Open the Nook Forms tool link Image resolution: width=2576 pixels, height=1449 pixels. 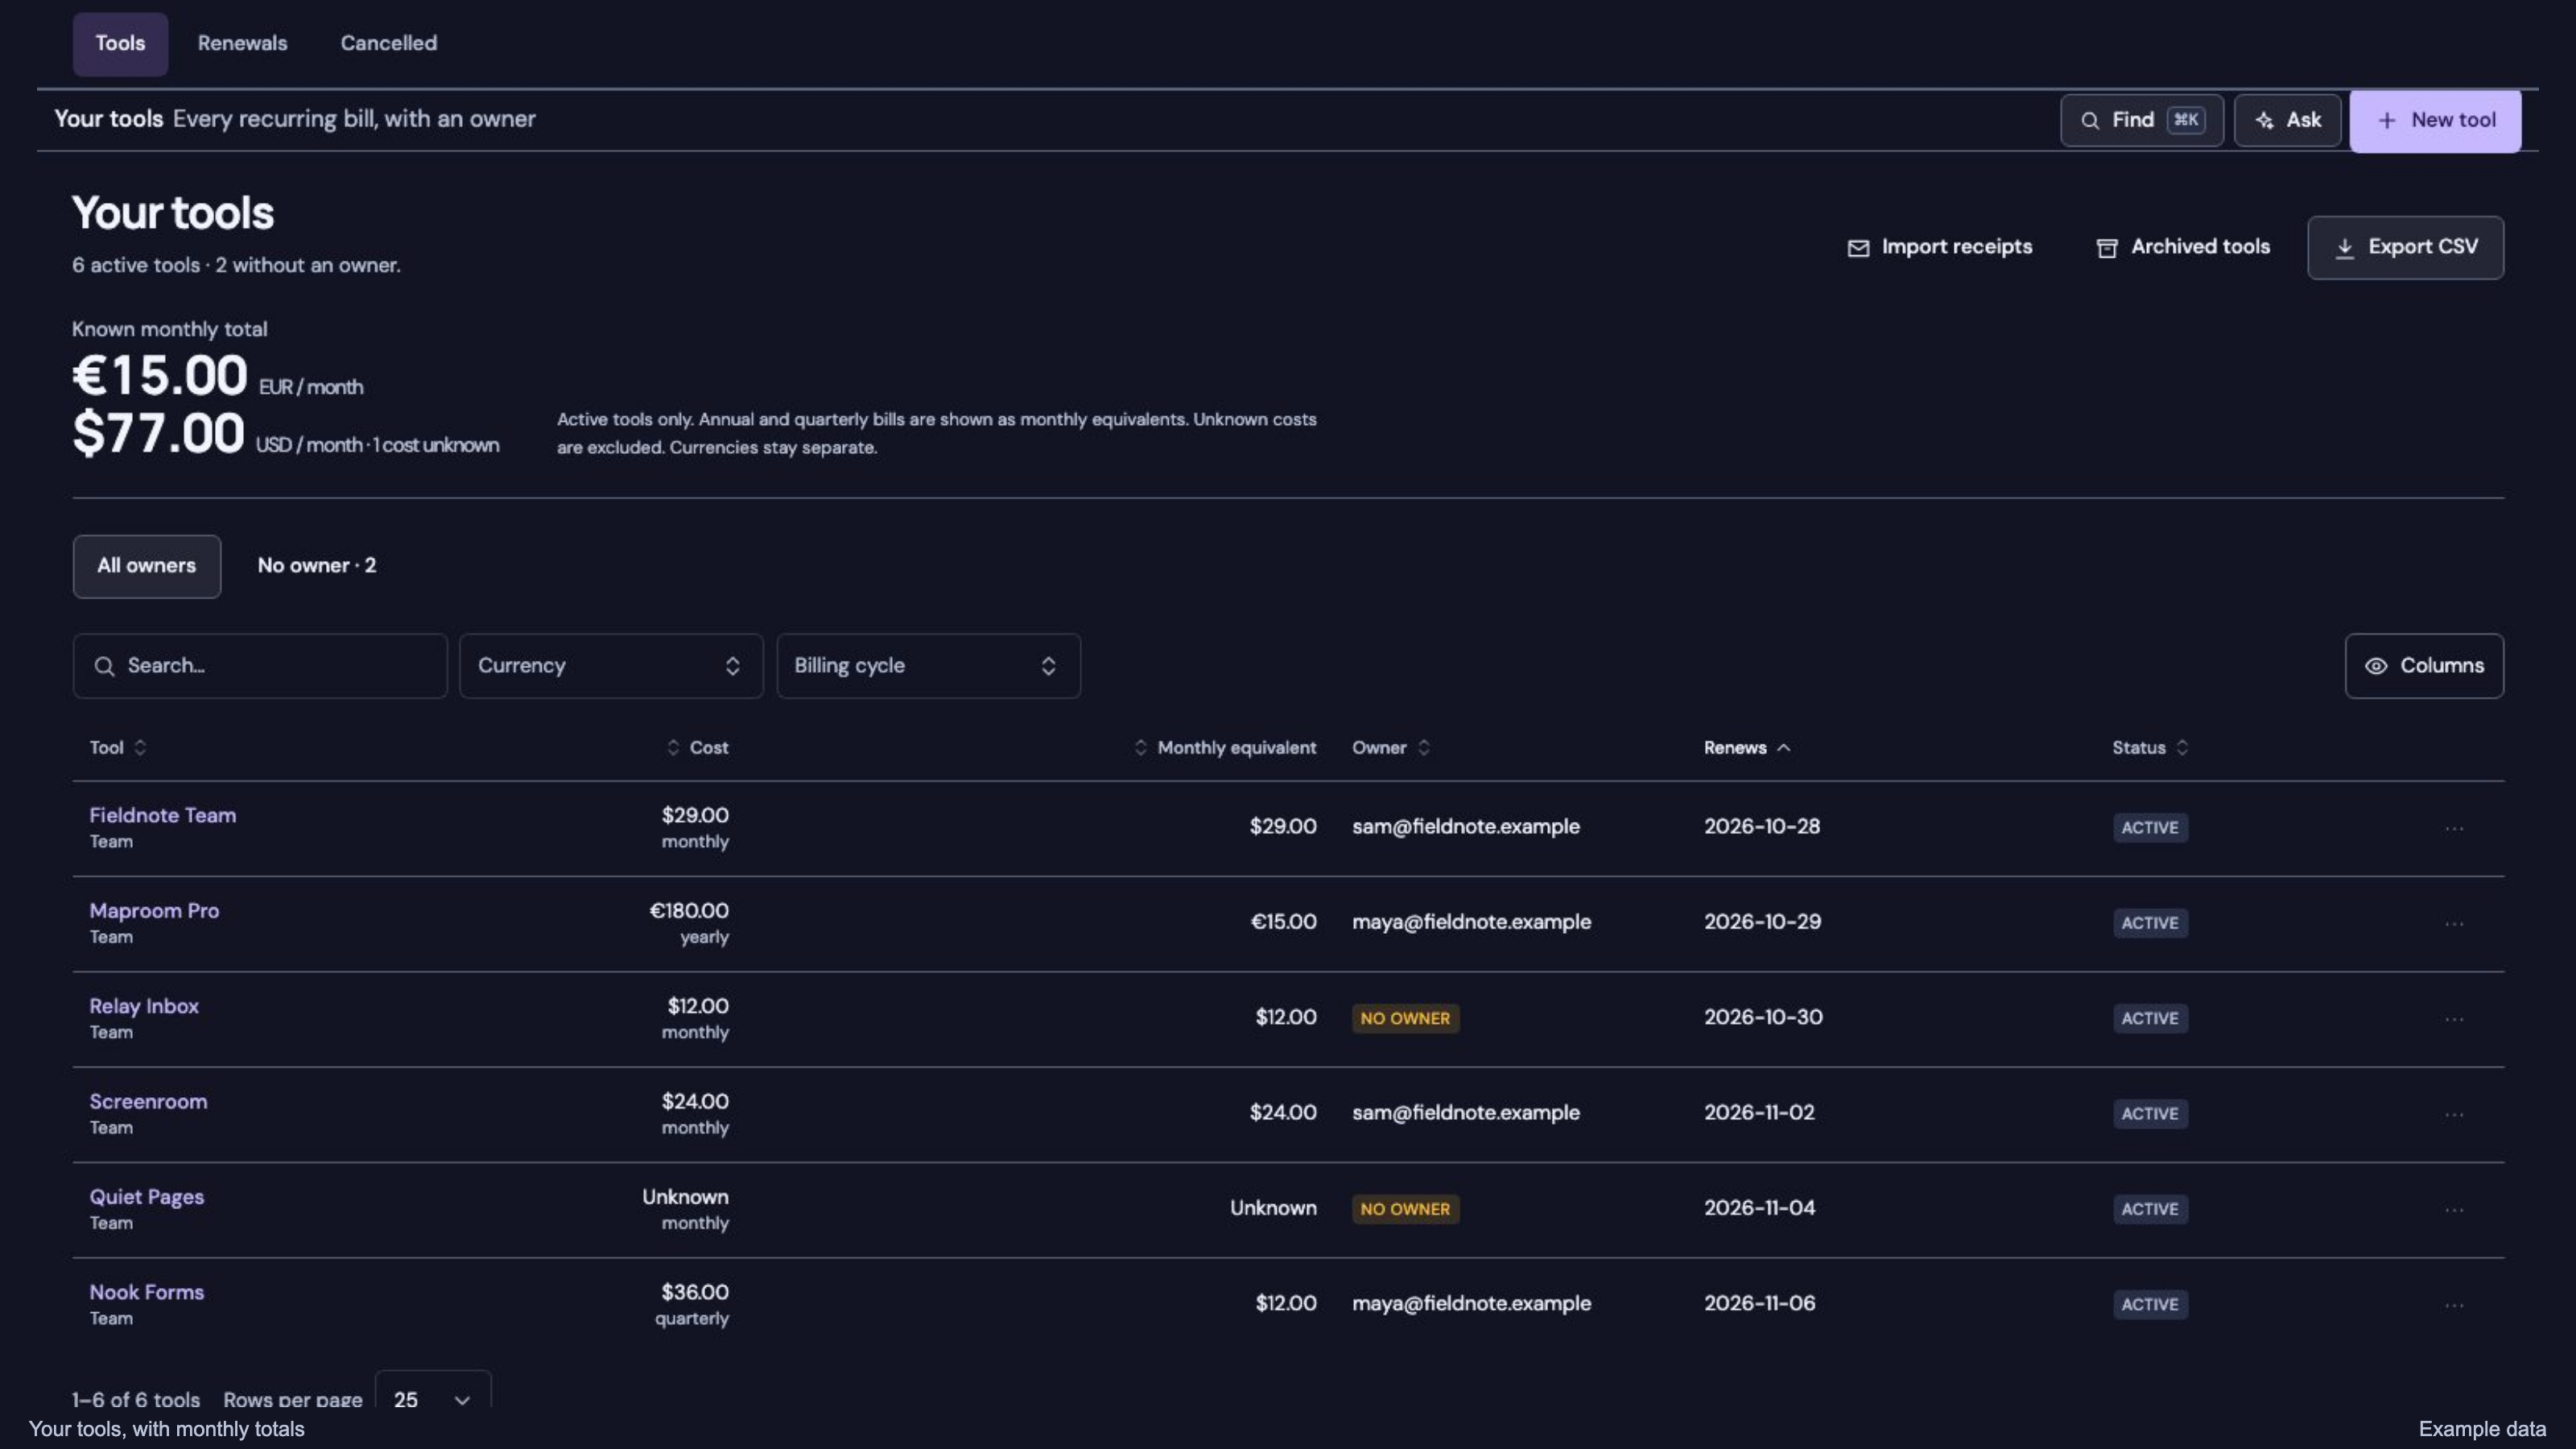coord(146,1291)
